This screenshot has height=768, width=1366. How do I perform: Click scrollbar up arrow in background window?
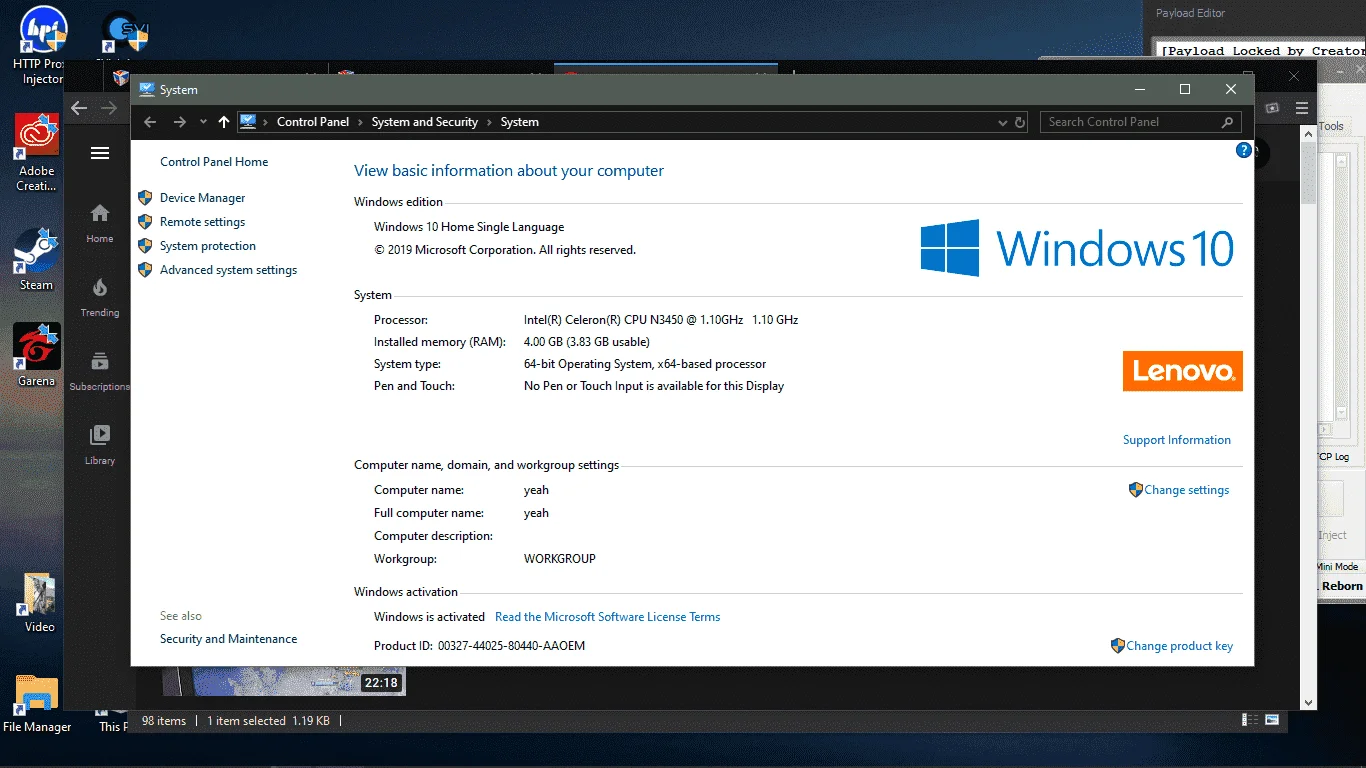pyautogui.click(x=1308, y=132)
